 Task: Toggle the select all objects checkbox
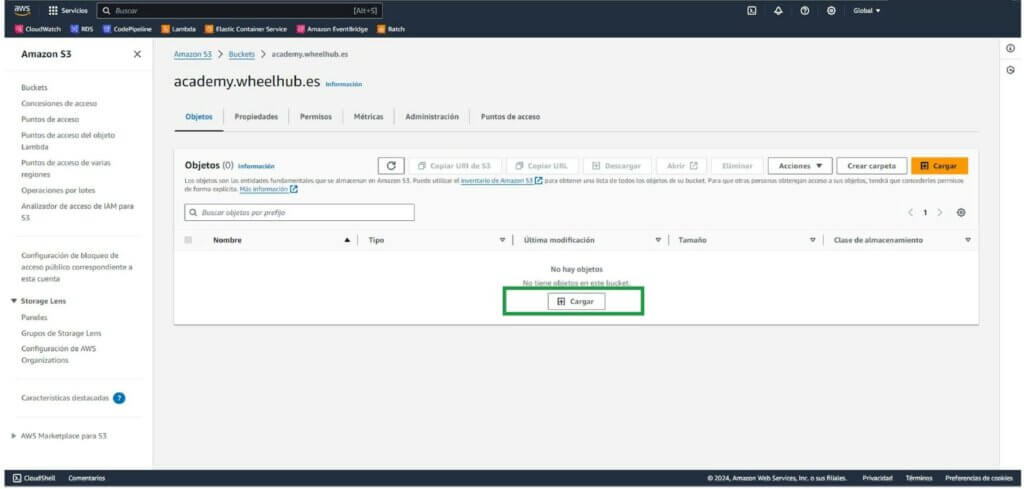click(188, 240)
